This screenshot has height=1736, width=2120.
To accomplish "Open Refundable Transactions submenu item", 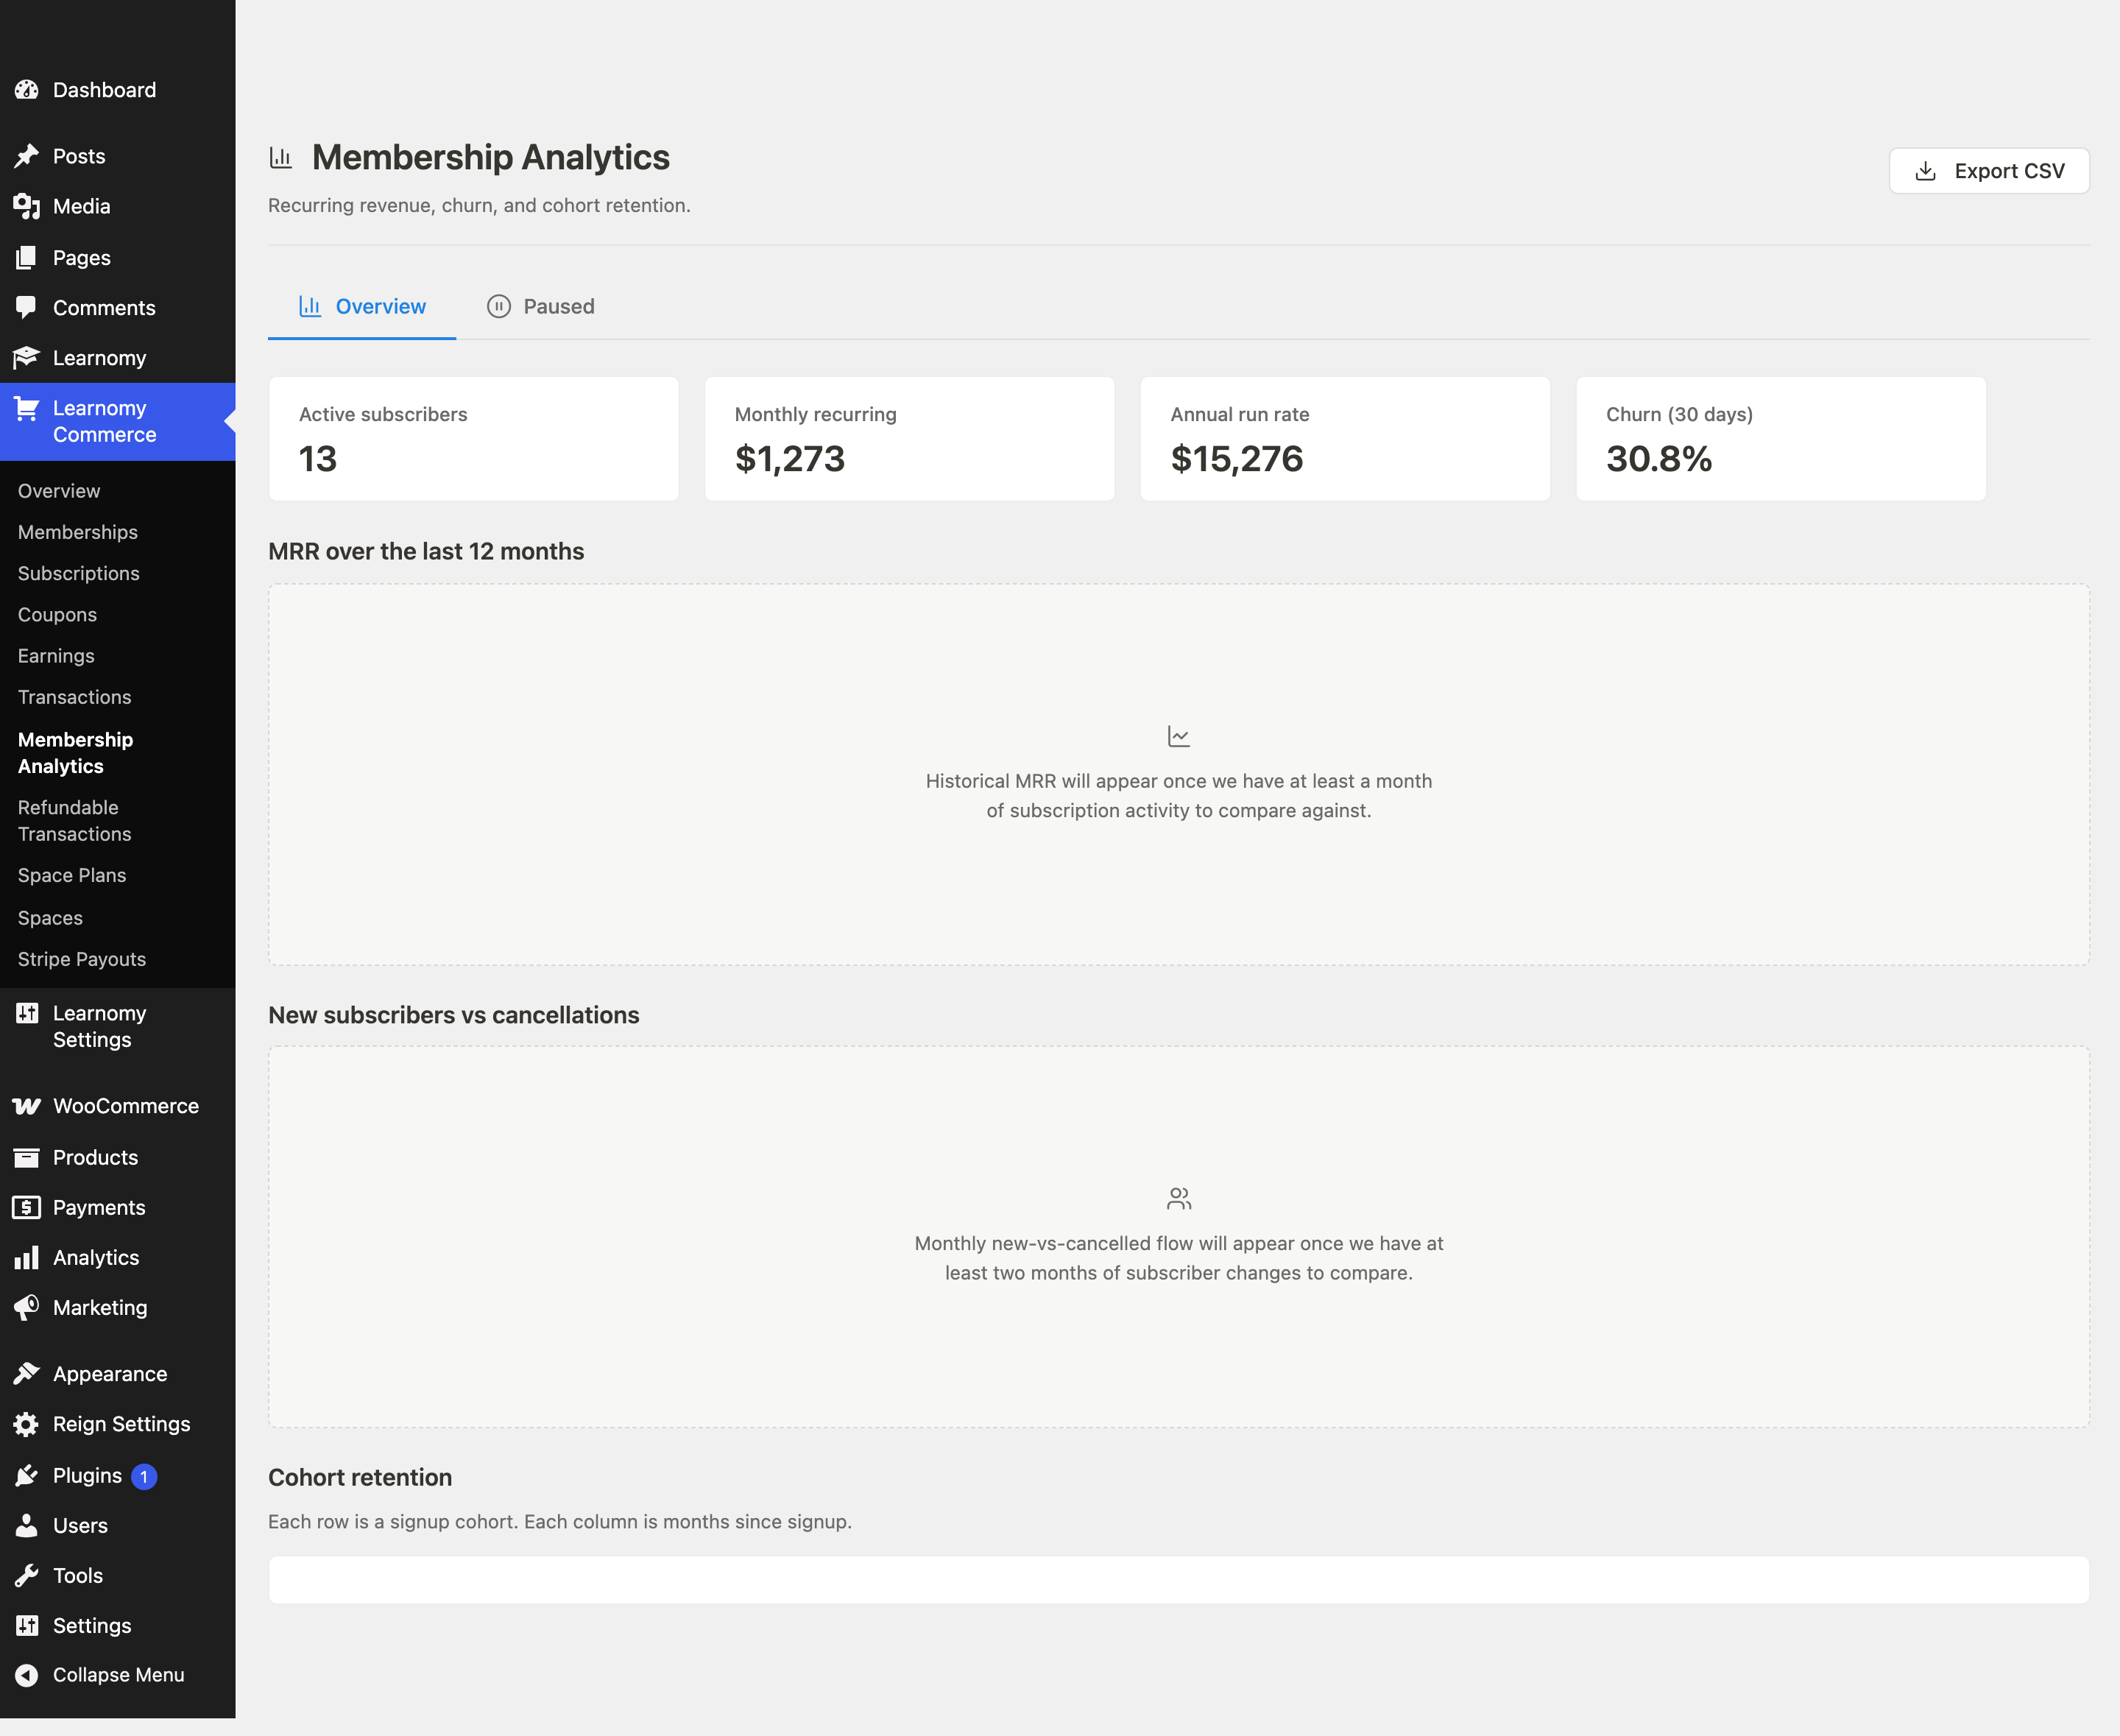I will click(x=75, y=821).
